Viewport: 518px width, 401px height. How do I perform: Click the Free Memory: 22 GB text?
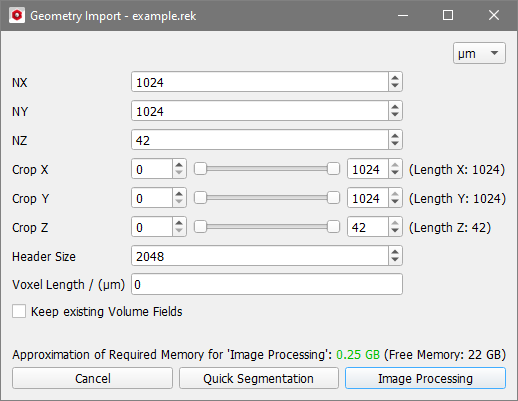tap(445, 354)
